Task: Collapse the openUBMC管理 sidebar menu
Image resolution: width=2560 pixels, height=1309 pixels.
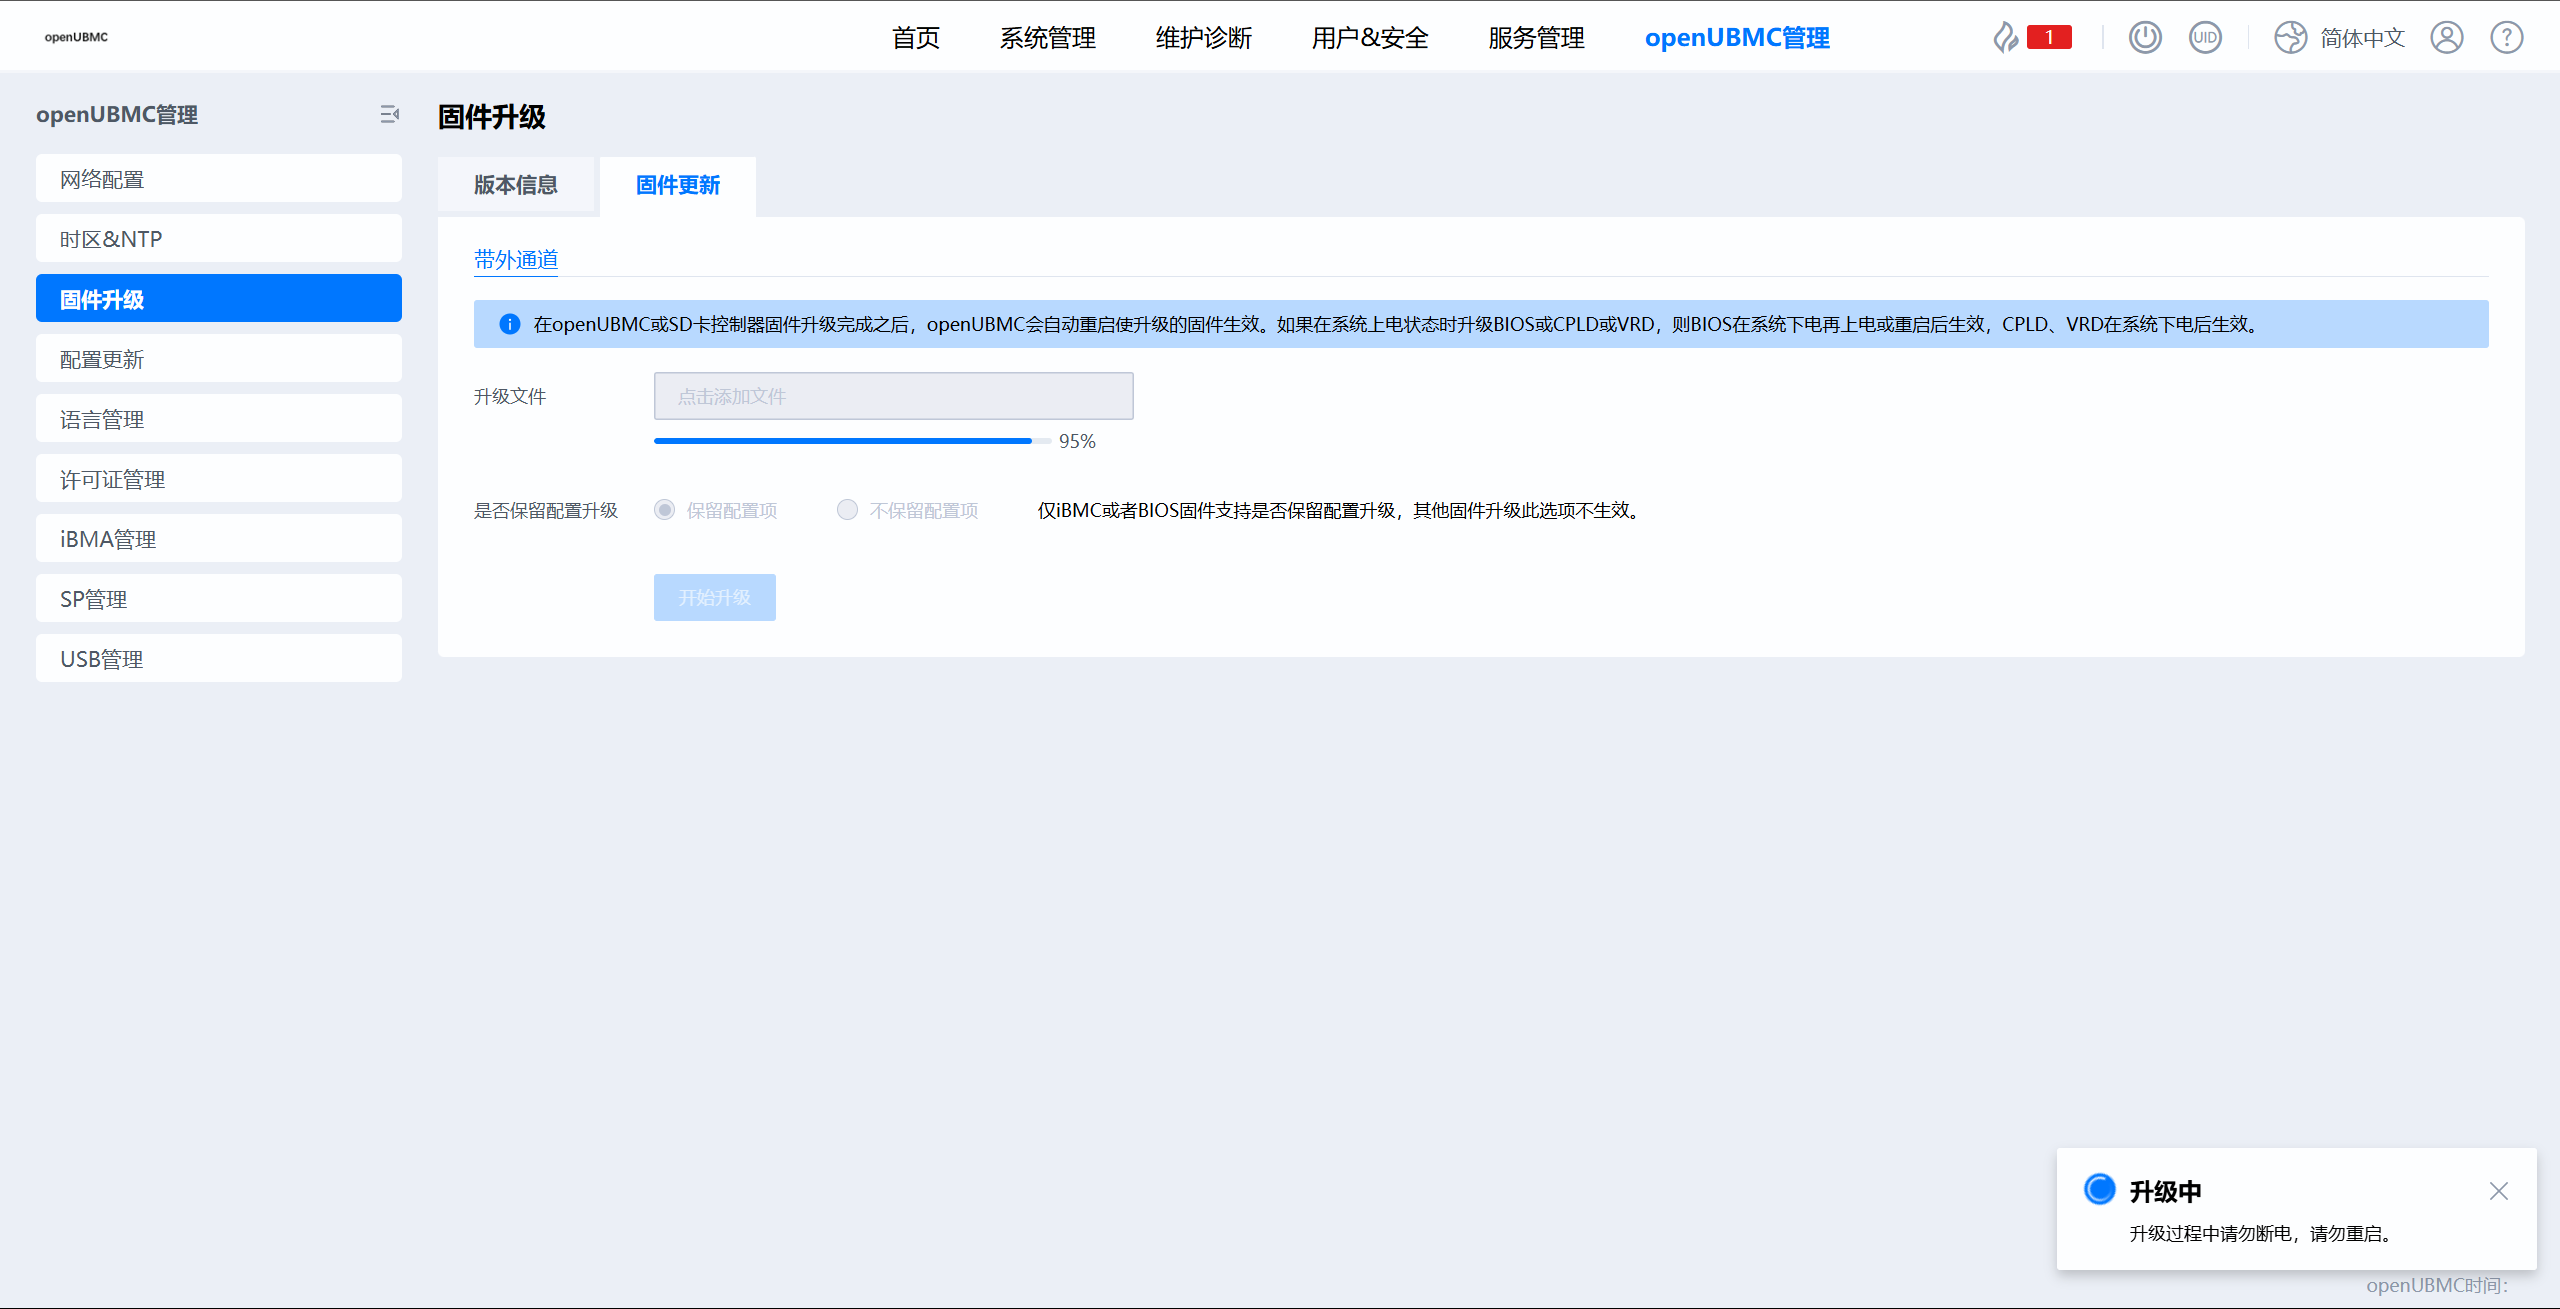Action: [x=390, y=115]
